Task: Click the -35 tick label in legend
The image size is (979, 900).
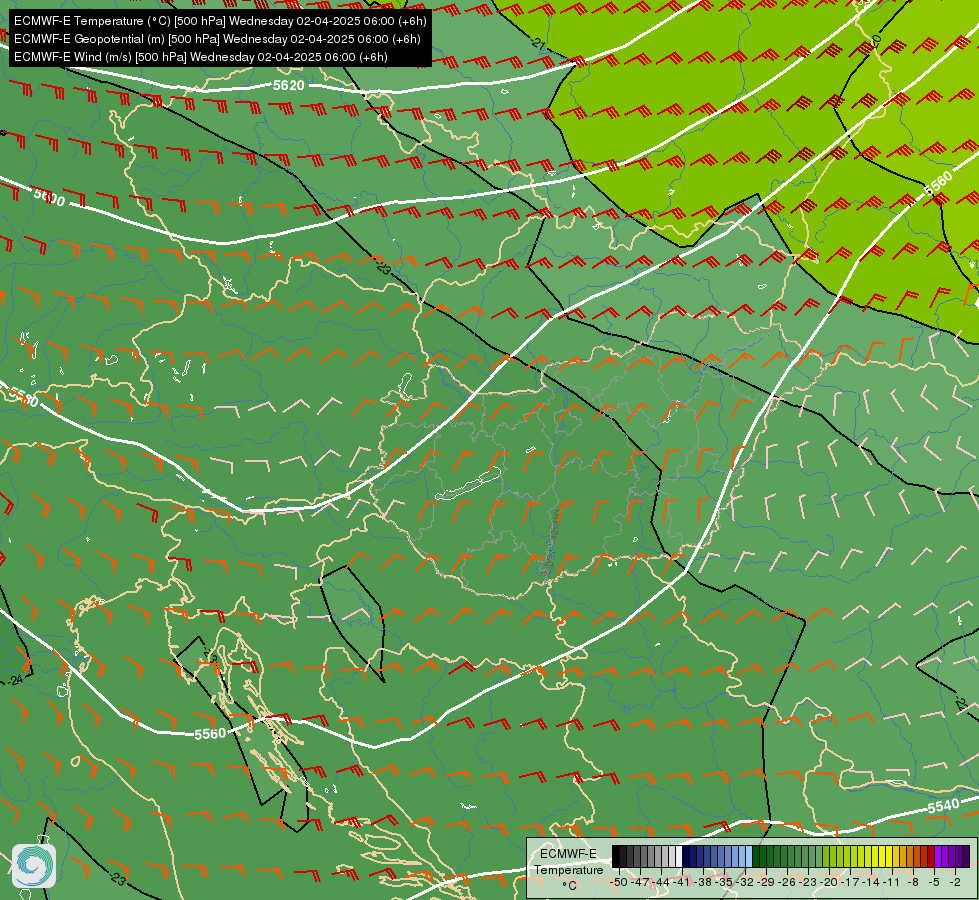Action: point(725,882)
